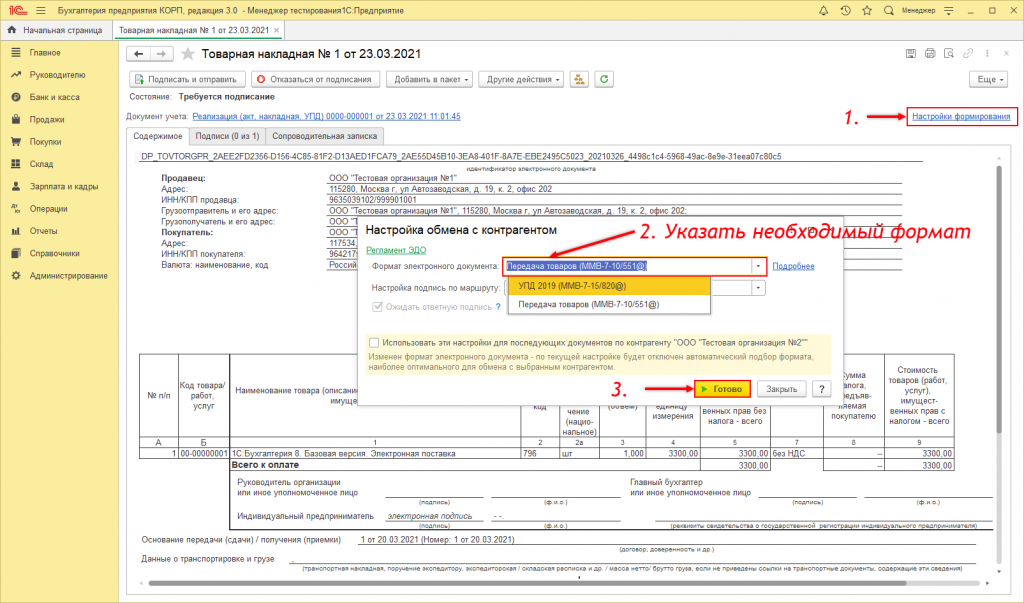Expand Другие действия dropdown
1024x603 pixels.
pos(522,79)
